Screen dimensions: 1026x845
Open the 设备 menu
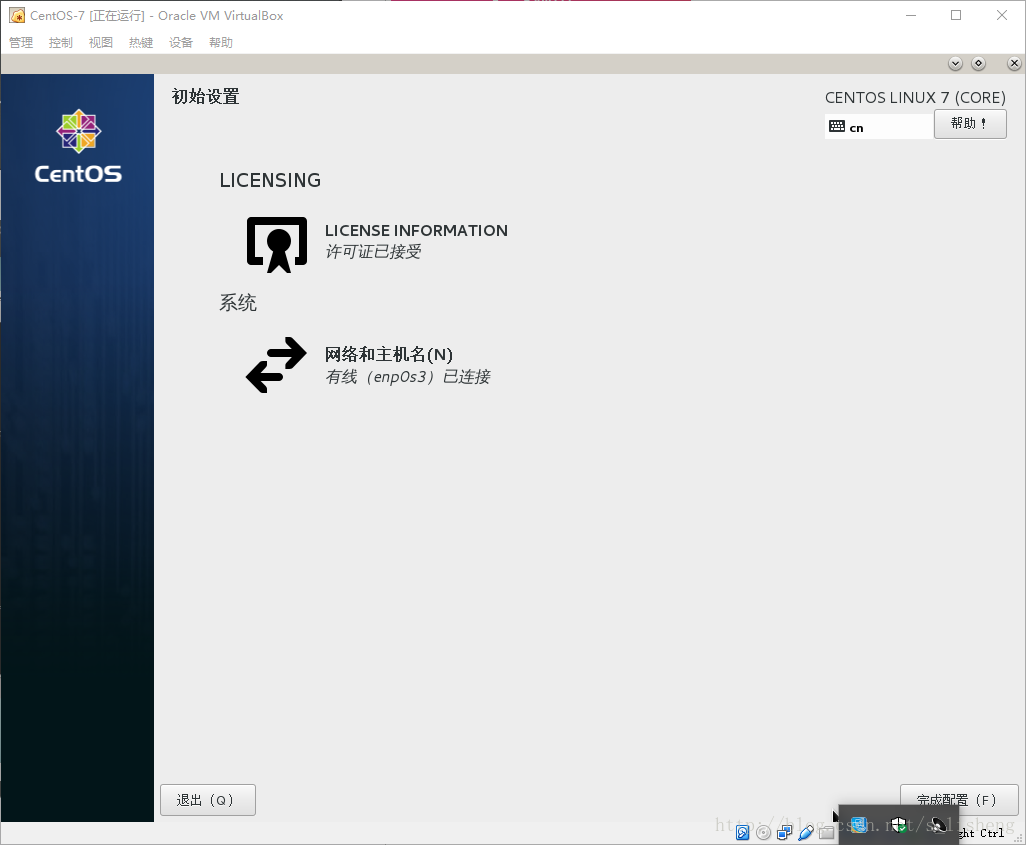click(x=181, y=43)
